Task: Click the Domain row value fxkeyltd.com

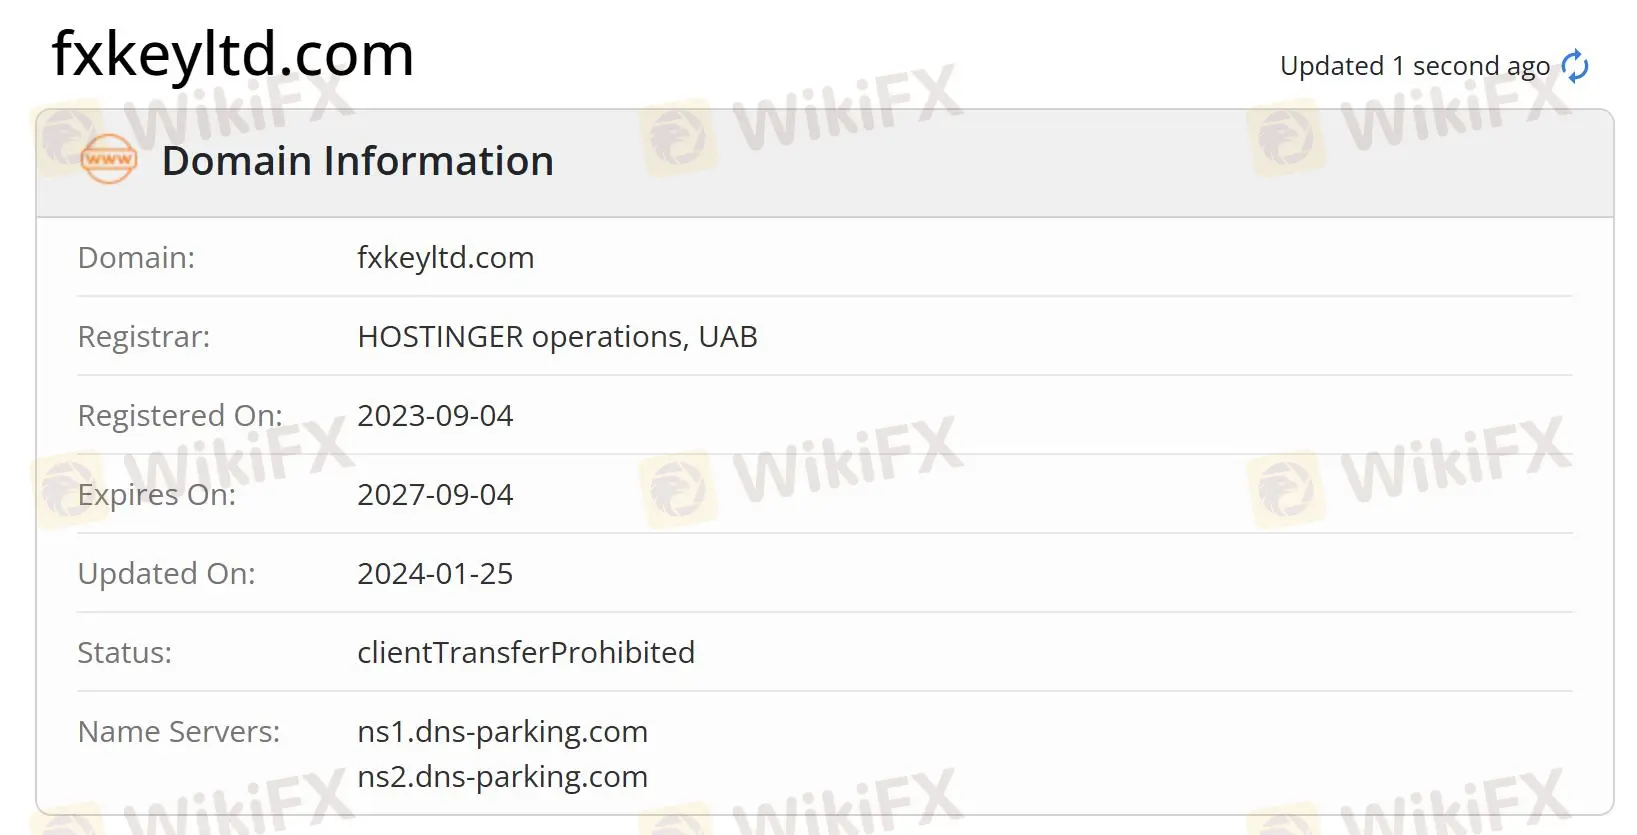Action: click(x=446, y=257)
